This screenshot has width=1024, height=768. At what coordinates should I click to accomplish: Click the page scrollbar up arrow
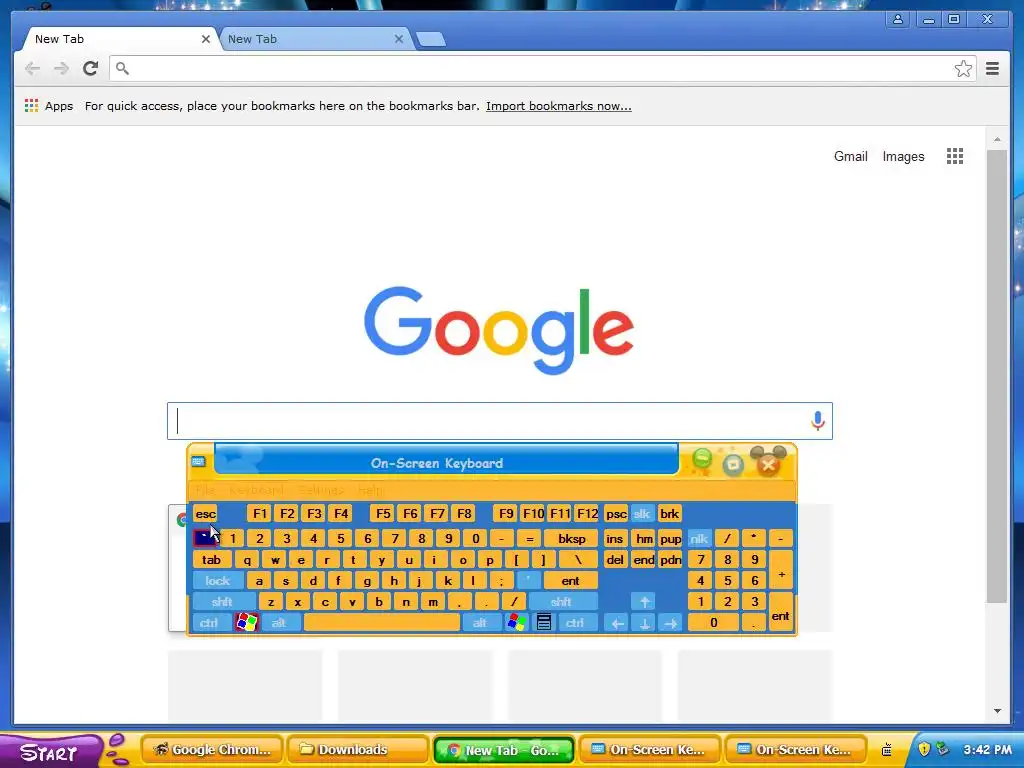[x=997, y=140]
